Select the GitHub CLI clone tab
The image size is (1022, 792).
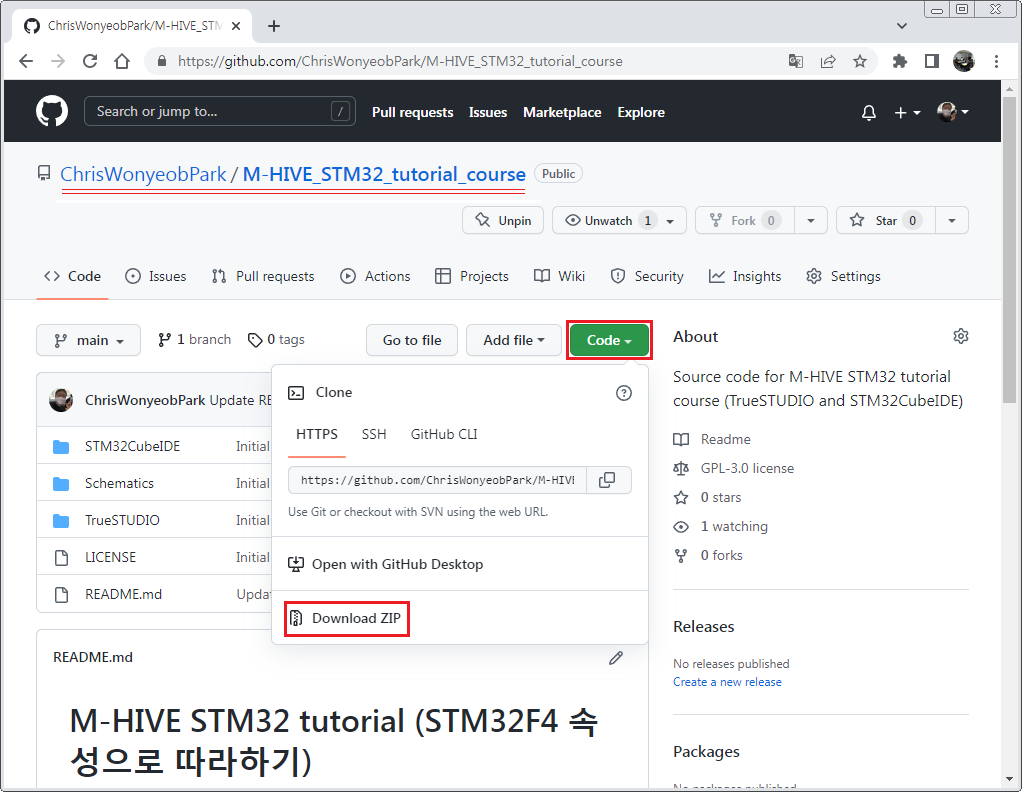(444, 434)
